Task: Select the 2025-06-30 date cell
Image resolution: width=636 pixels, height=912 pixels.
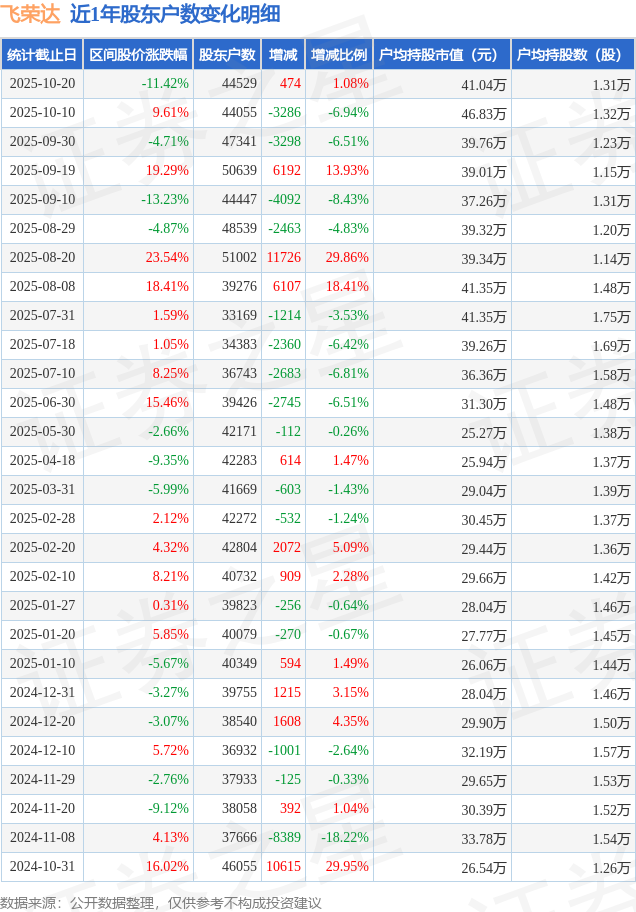Action: (42, 403)
